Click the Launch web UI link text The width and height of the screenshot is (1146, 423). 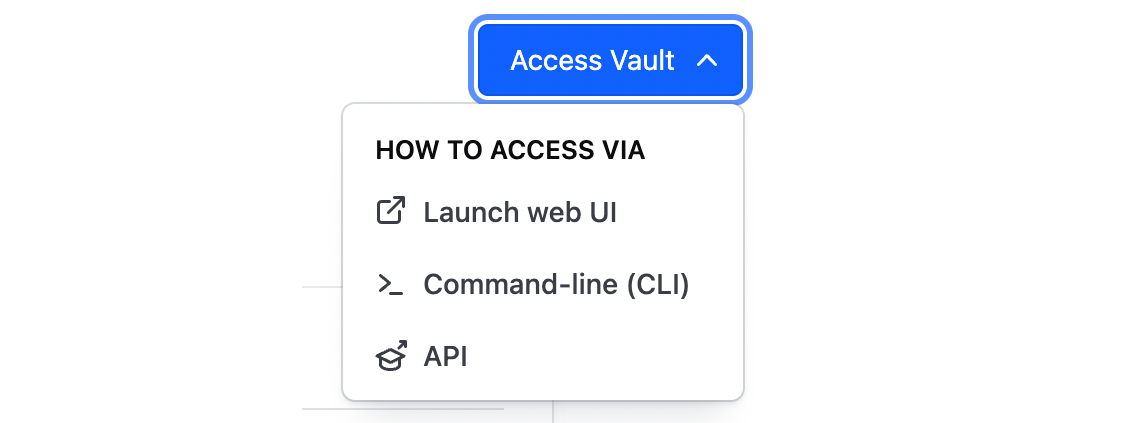(520, 212)
